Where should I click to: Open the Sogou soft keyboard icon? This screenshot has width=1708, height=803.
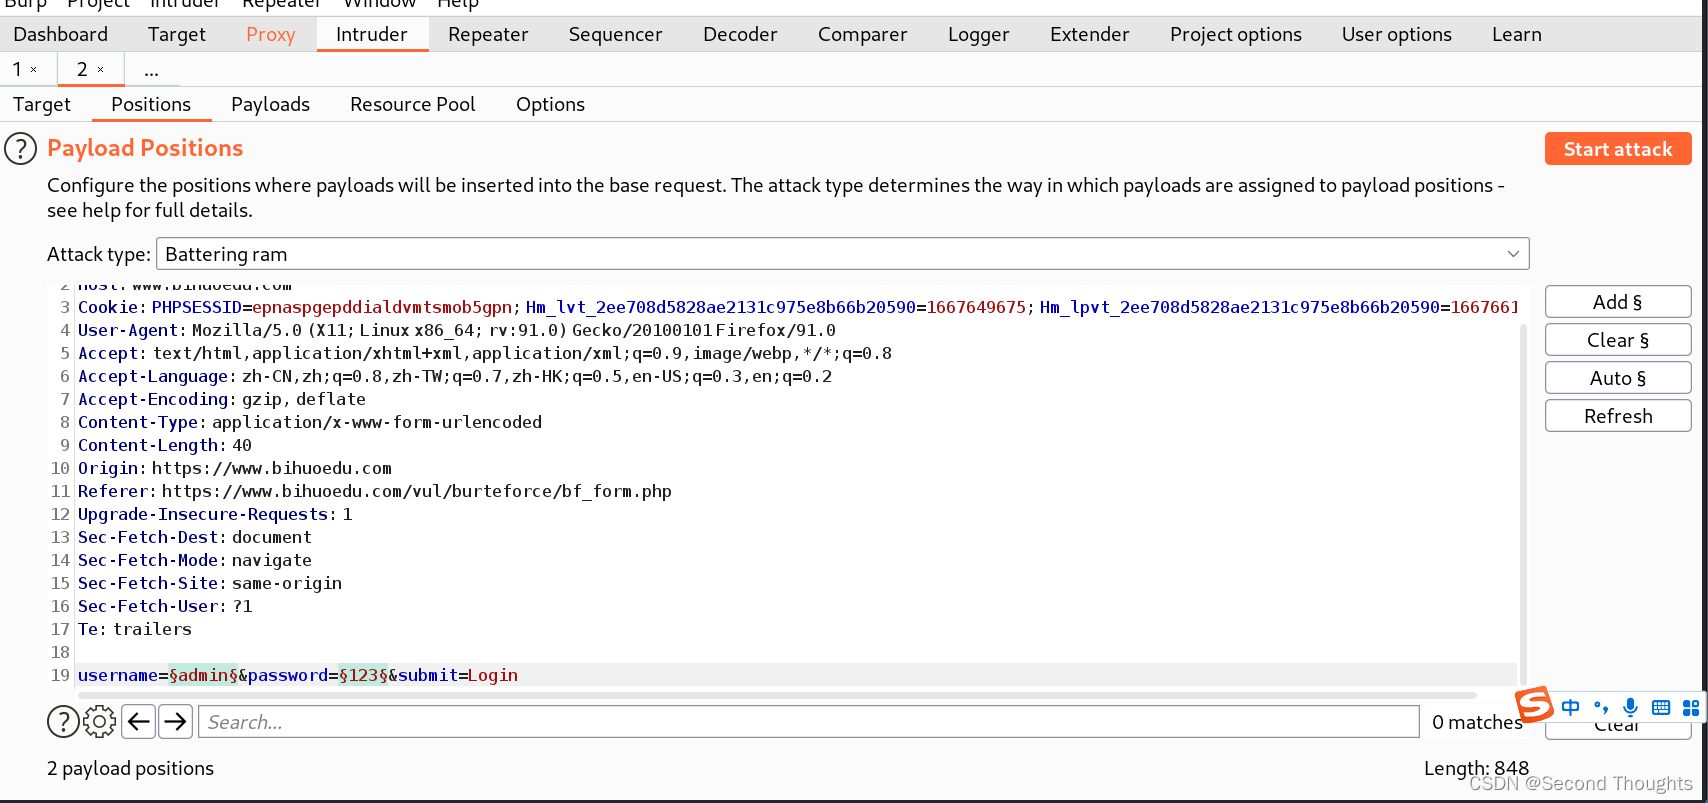[1661, 708]
